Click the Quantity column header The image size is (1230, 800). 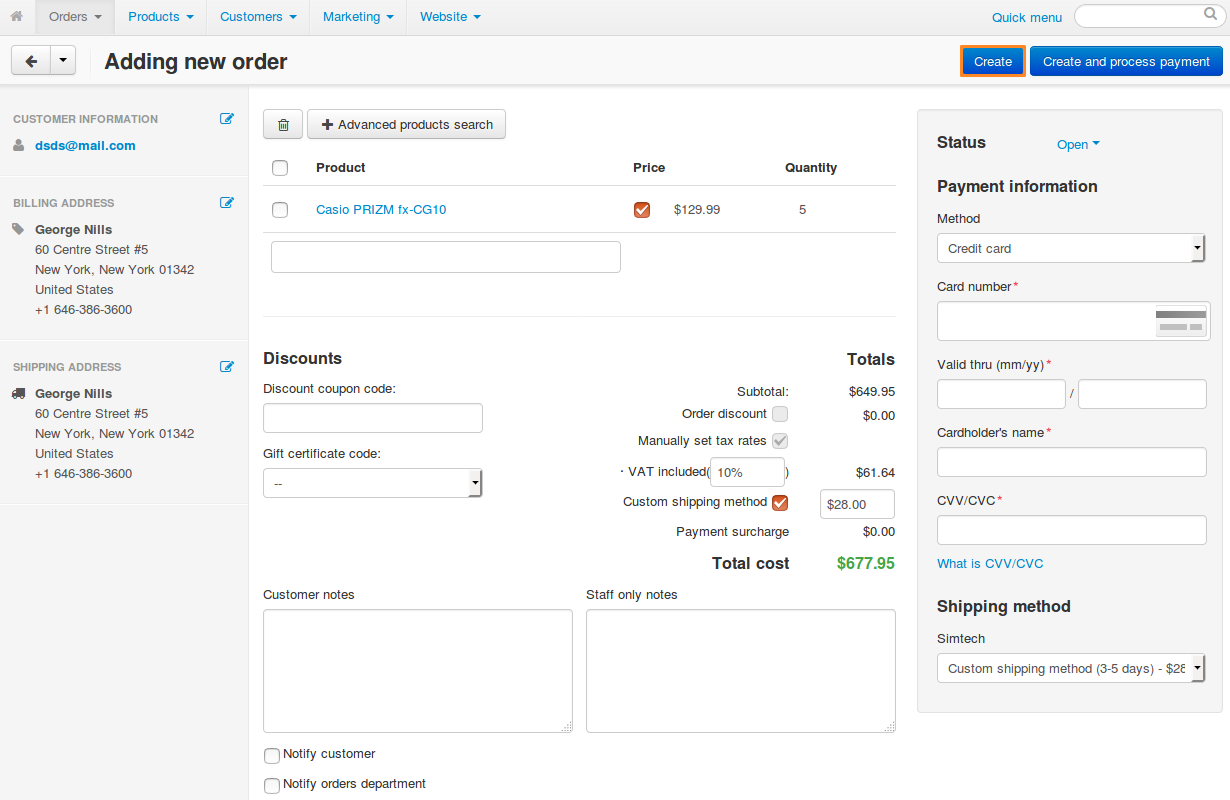click(x=811, y=168)
